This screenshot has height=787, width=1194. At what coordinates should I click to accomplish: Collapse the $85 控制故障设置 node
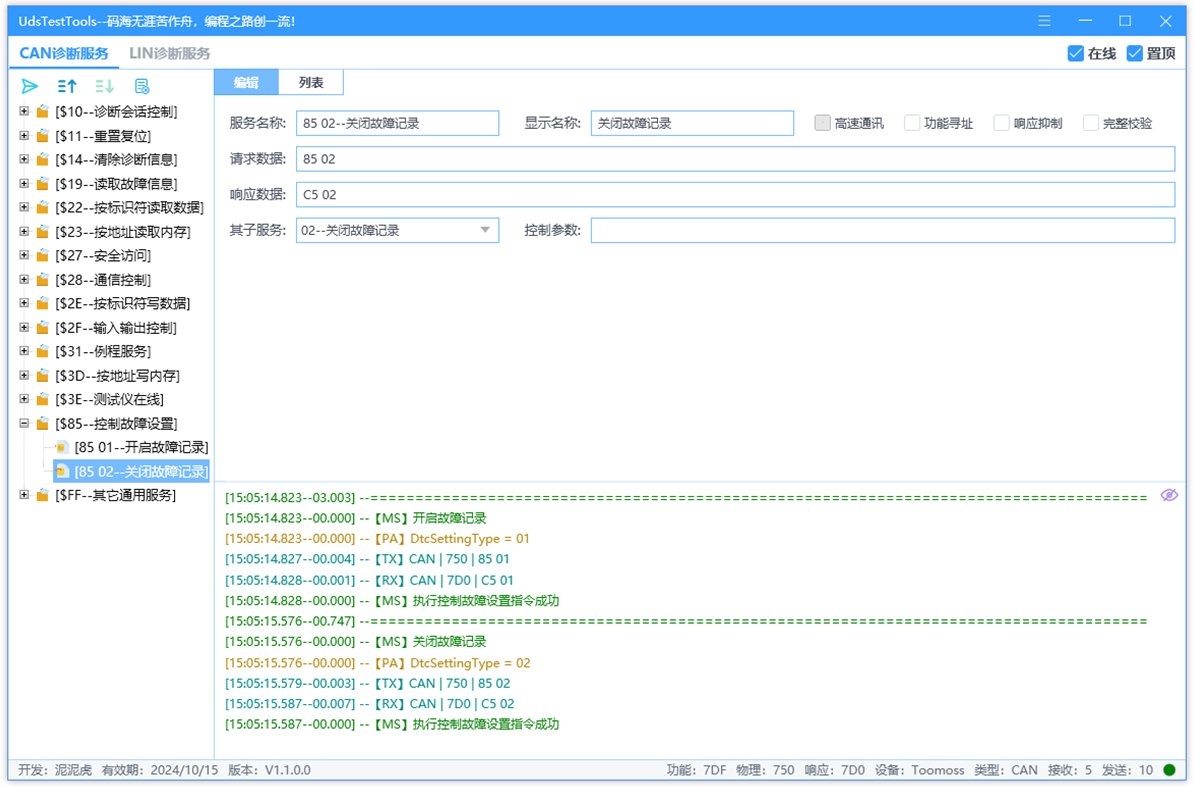24,423
